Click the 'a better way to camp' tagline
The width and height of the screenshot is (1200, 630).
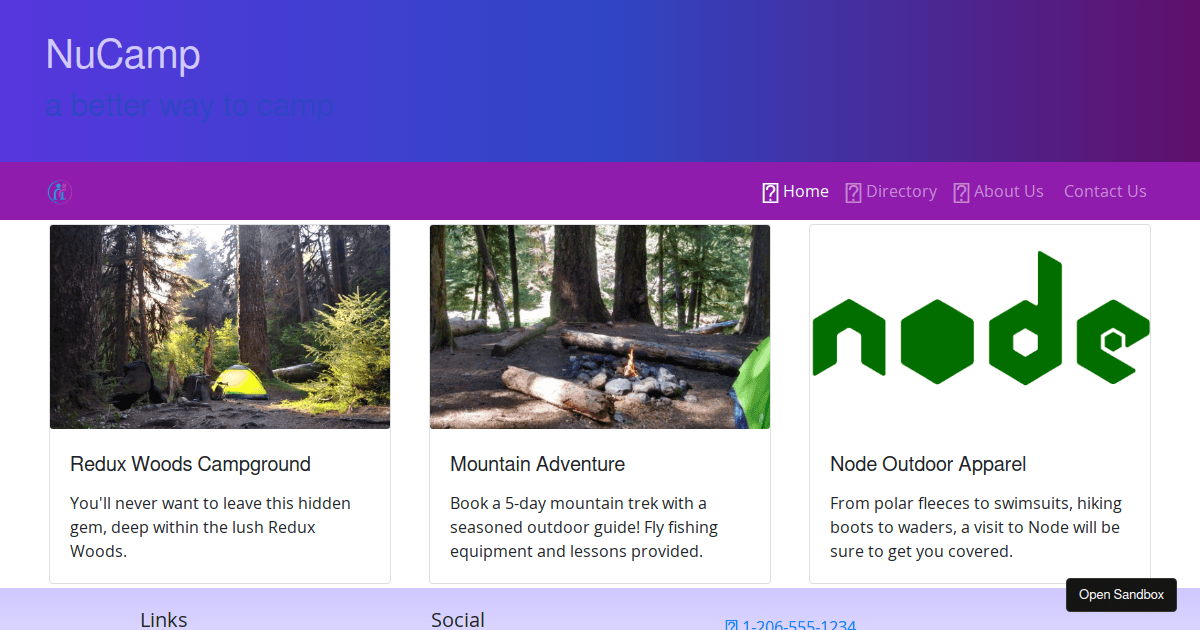coord(190,105)
